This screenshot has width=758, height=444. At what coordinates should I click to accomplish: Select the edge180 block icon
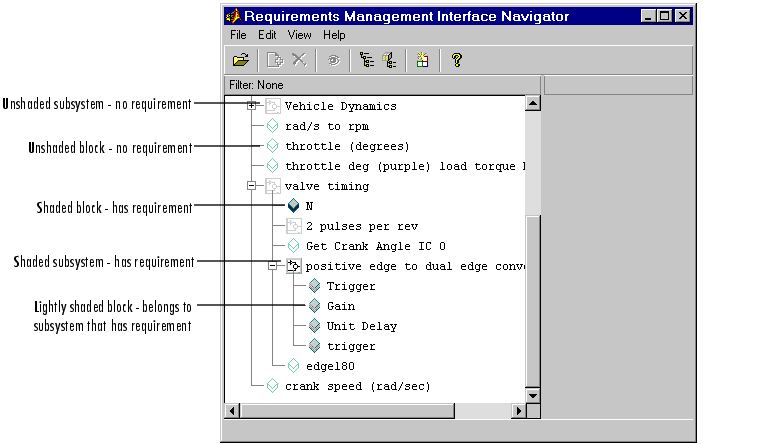(293, 366)
